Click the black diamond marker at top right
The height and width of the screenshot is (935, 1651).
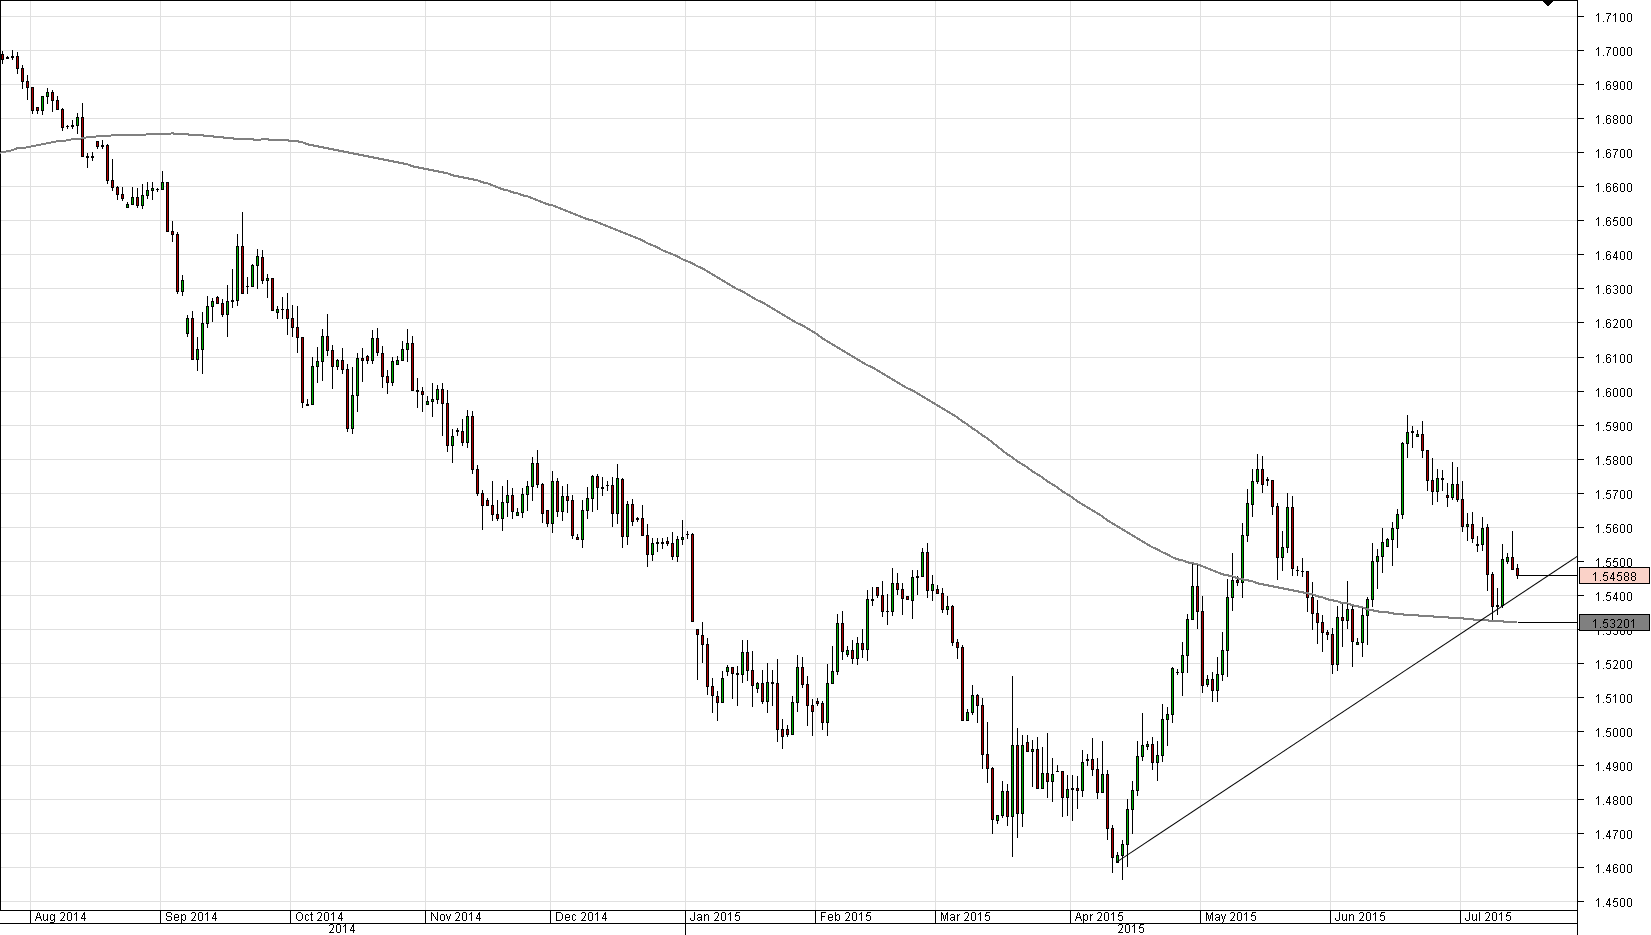tap(1548, 2)
